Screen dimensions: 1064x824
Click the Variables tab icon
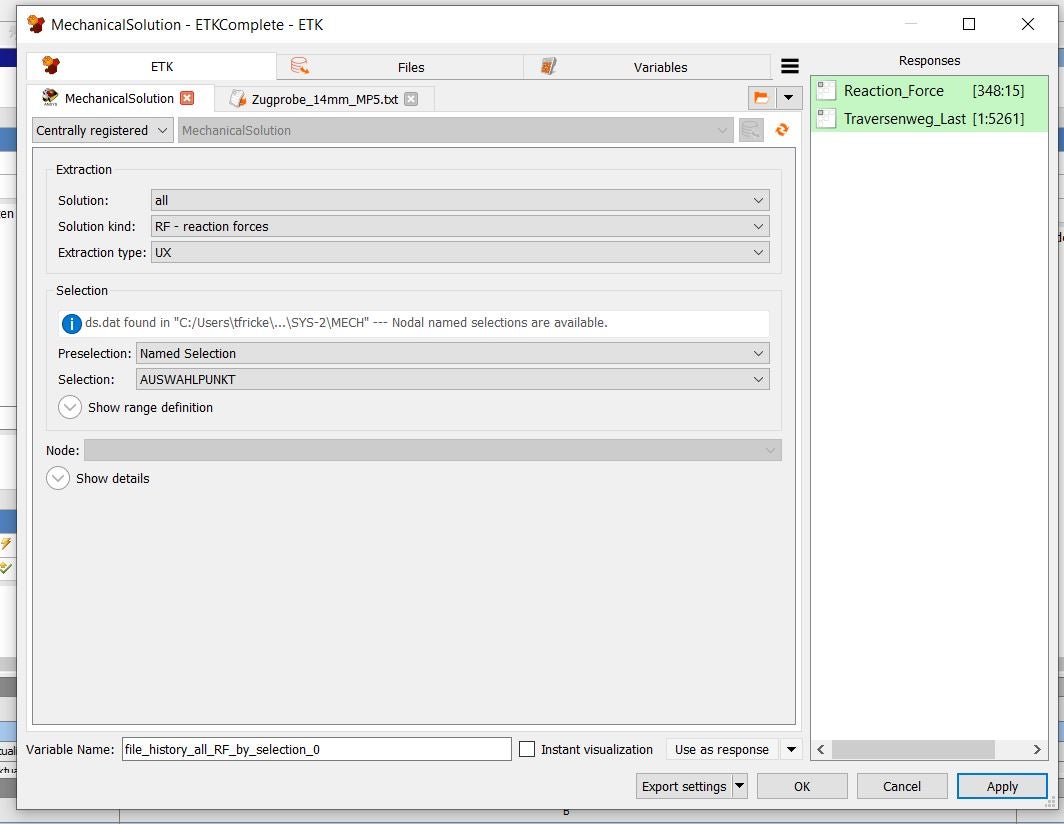click(548, 66)
